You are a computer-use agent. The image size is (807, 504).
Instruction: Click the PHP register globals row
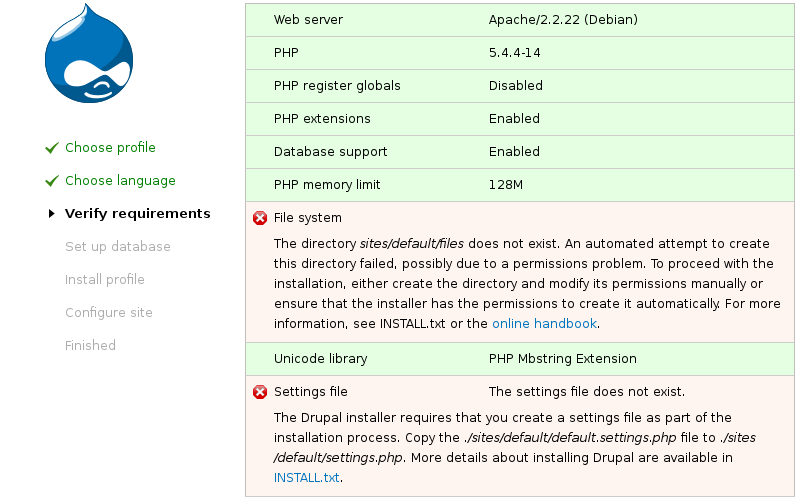tap(520, 86)
